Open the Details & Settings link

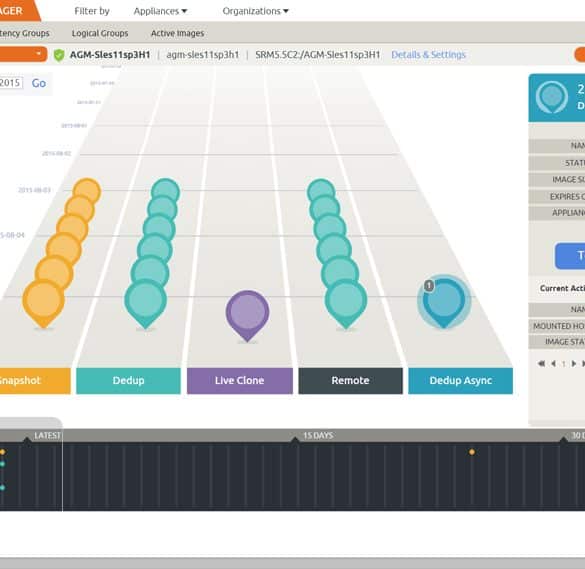428,55
